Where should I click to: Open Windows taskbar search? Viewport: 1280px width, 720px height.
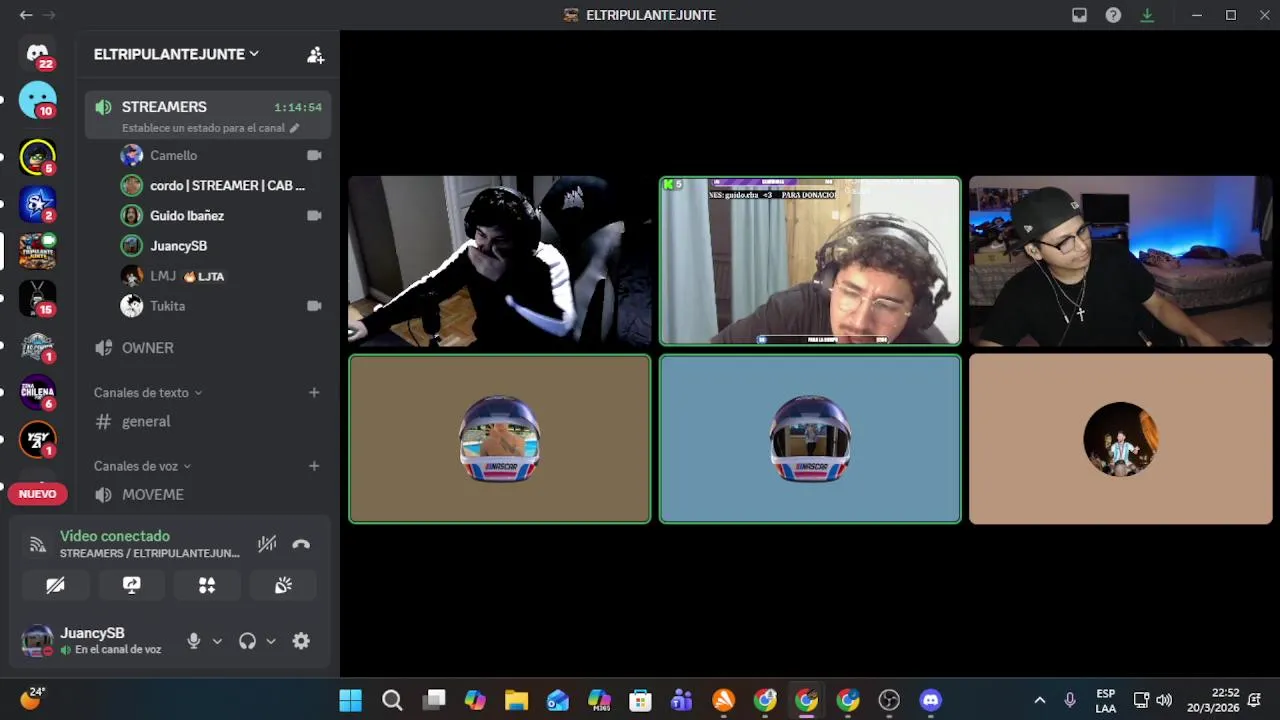(392, 700)
